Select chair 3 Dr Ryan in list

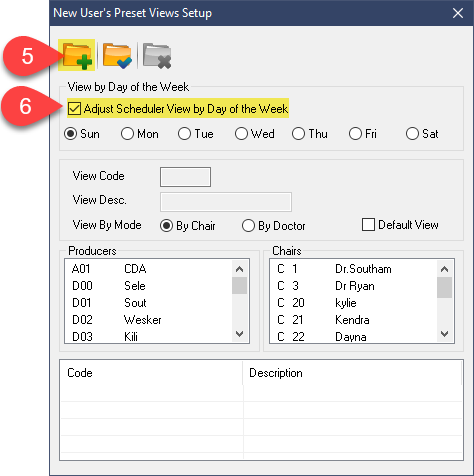tap(354, 286)
